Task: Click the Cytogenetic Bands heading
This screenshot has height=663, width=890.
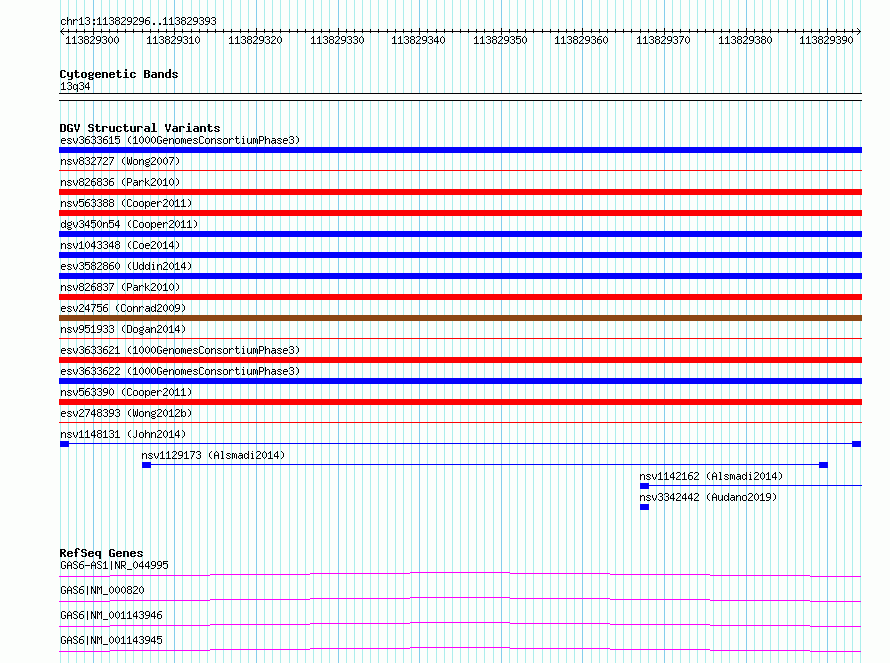Action: click(x=119, y=74)
